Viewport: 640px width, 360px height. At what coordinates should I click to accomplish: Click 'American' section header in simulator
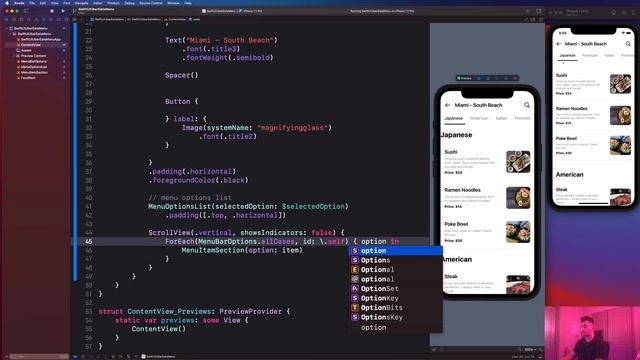(569, 174)
